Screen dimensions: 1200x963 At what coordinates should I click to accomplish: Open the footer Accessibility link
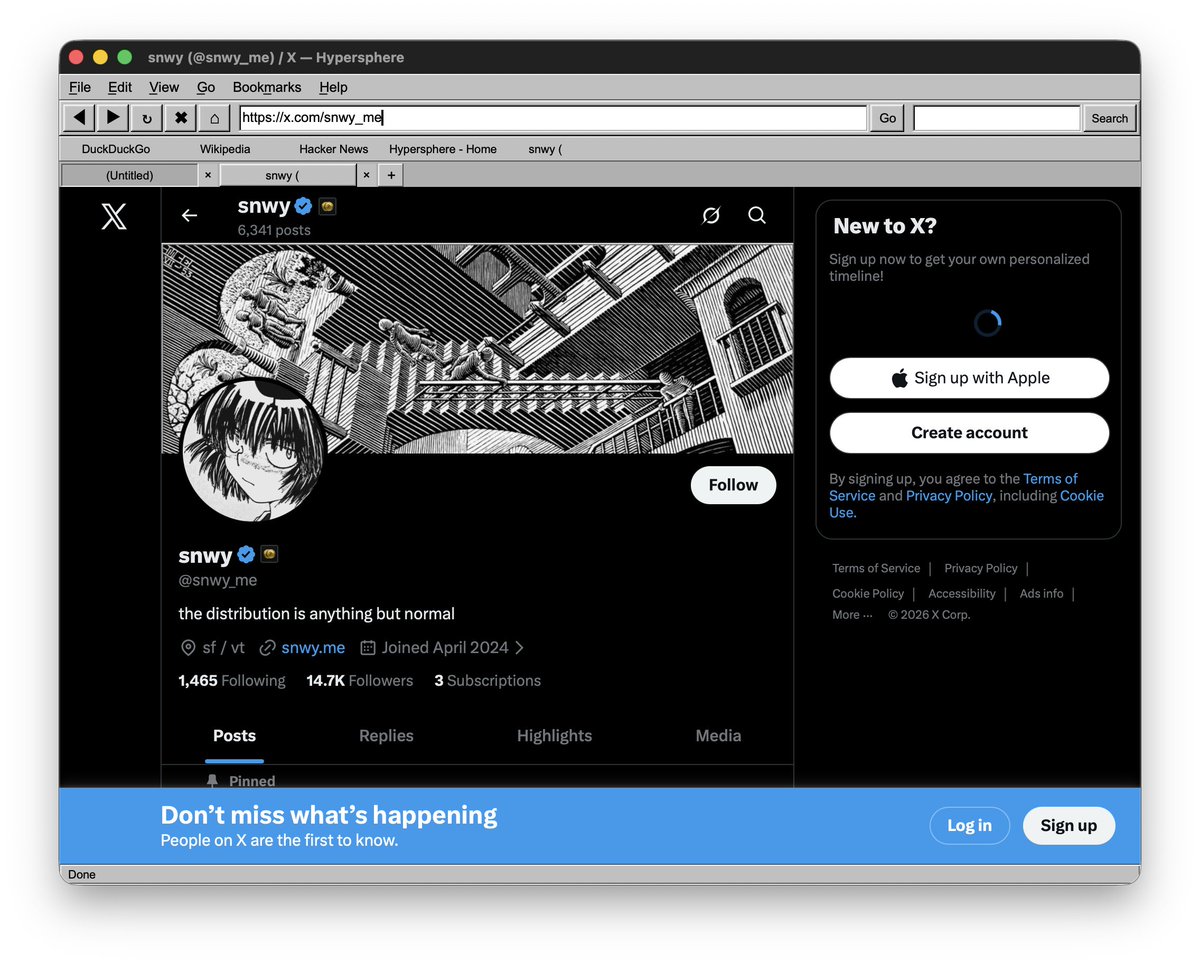coord(962,594)
